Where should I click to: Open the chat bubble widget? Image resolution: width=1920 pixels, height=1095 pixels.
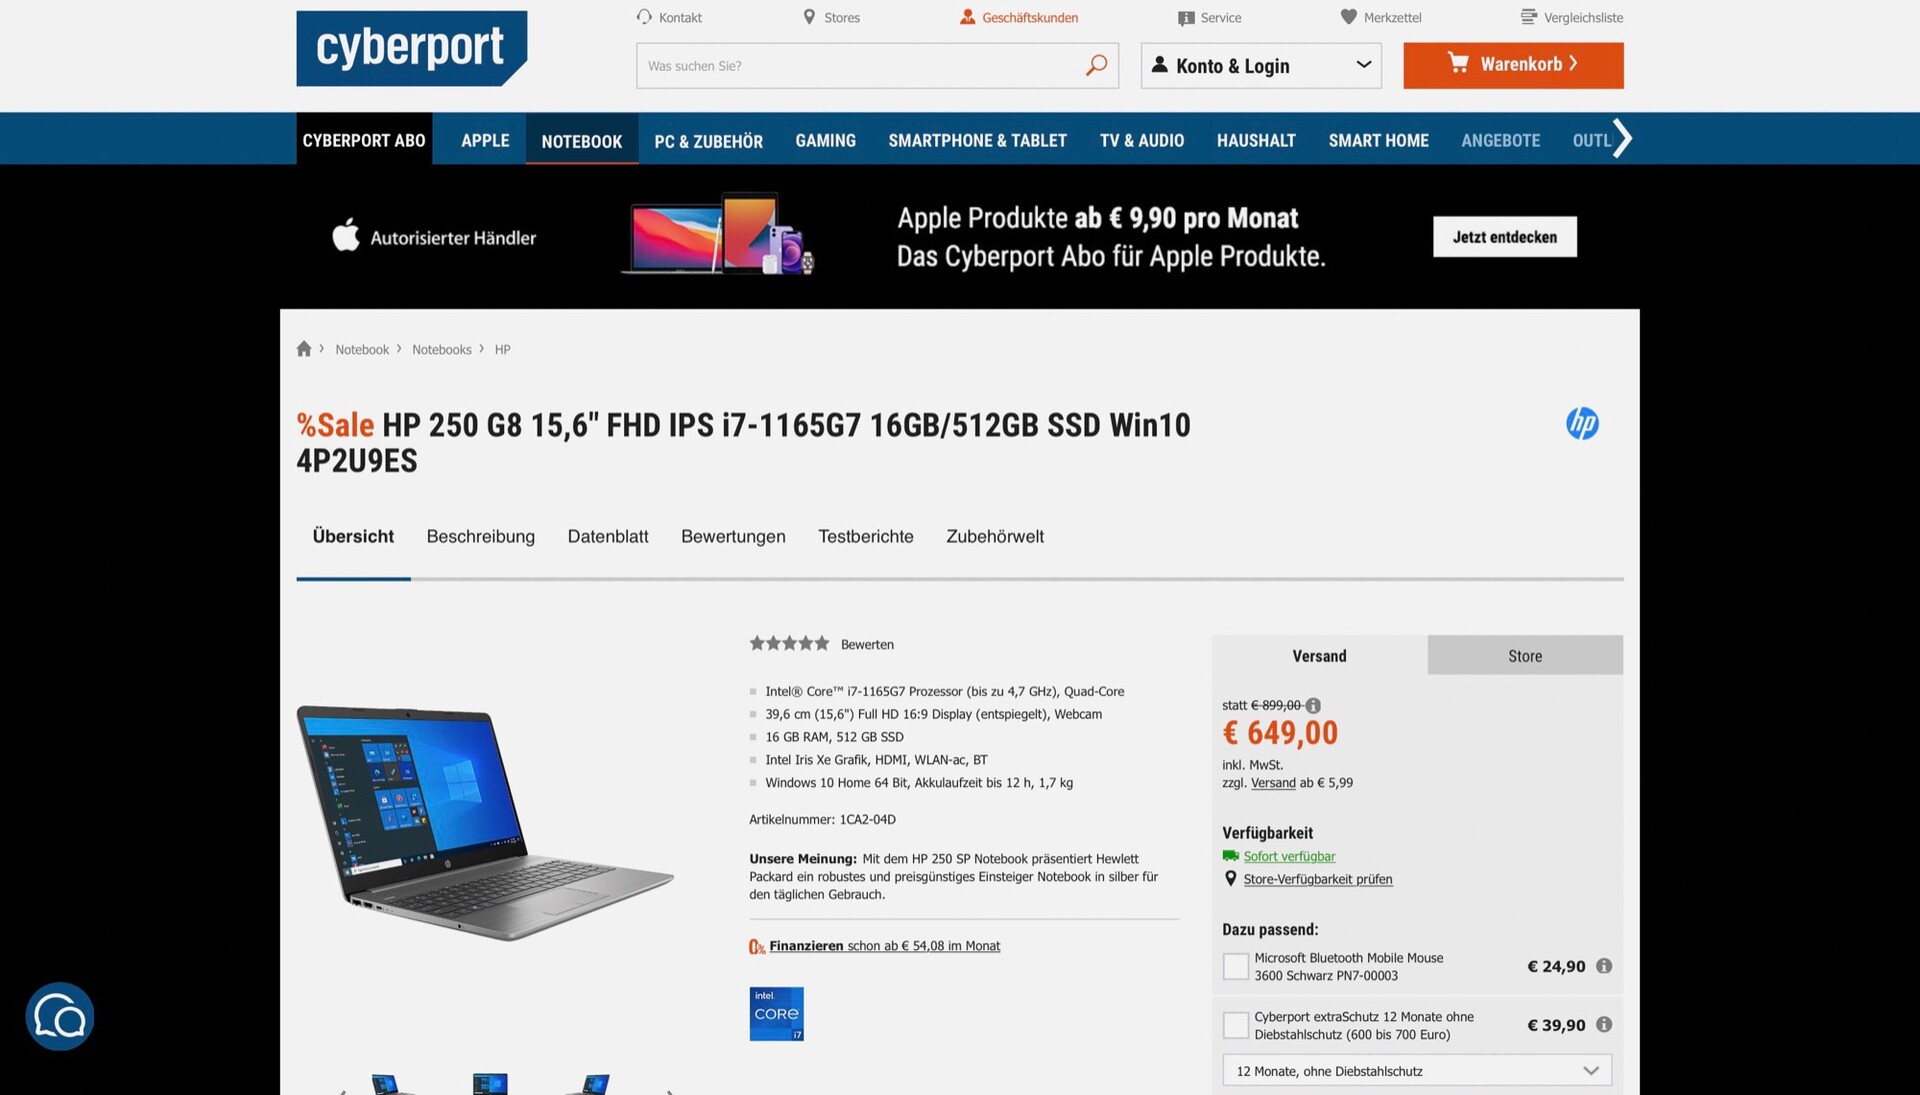(60, 1016)
